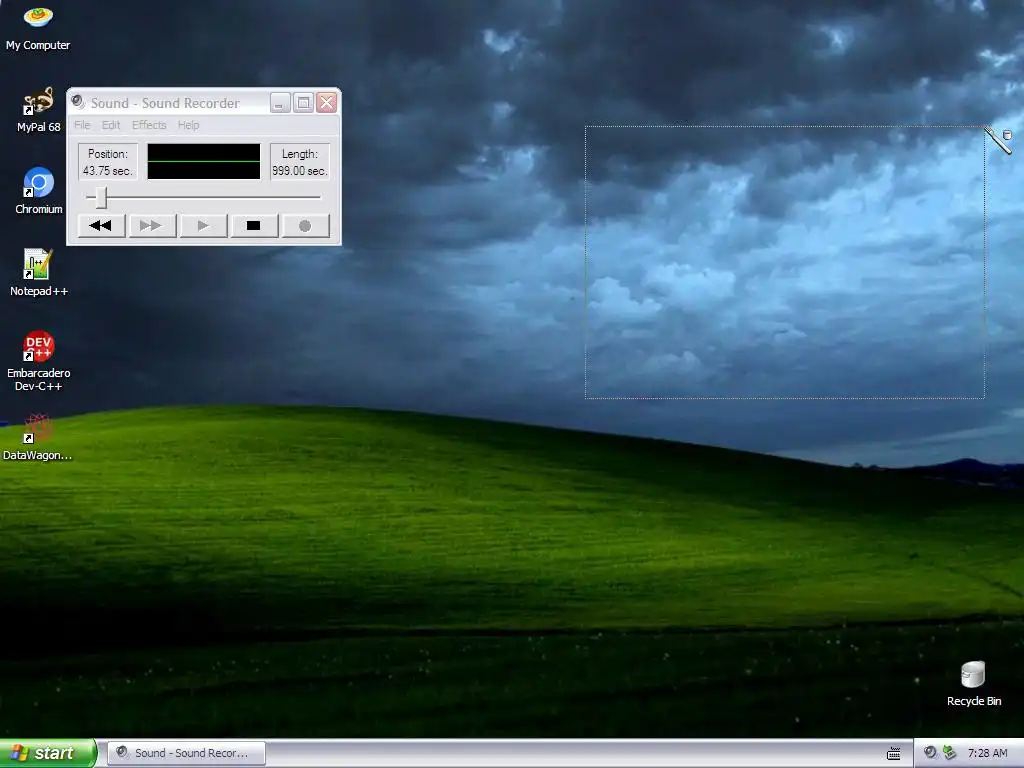Click the network connection tray icon
The width and height of the screenshot is (1024, 768).
point(950,753)
